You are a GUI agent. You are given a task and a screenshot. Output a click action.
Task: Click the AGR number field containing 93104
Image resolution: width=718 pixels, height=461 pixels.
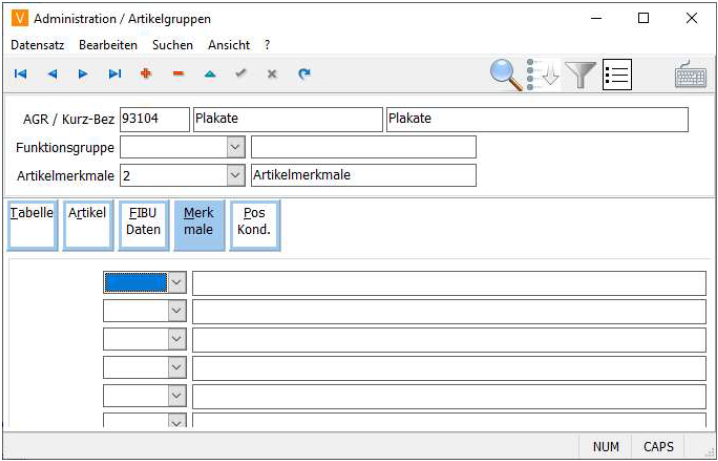pyautogui.click(x=154, y=119)
